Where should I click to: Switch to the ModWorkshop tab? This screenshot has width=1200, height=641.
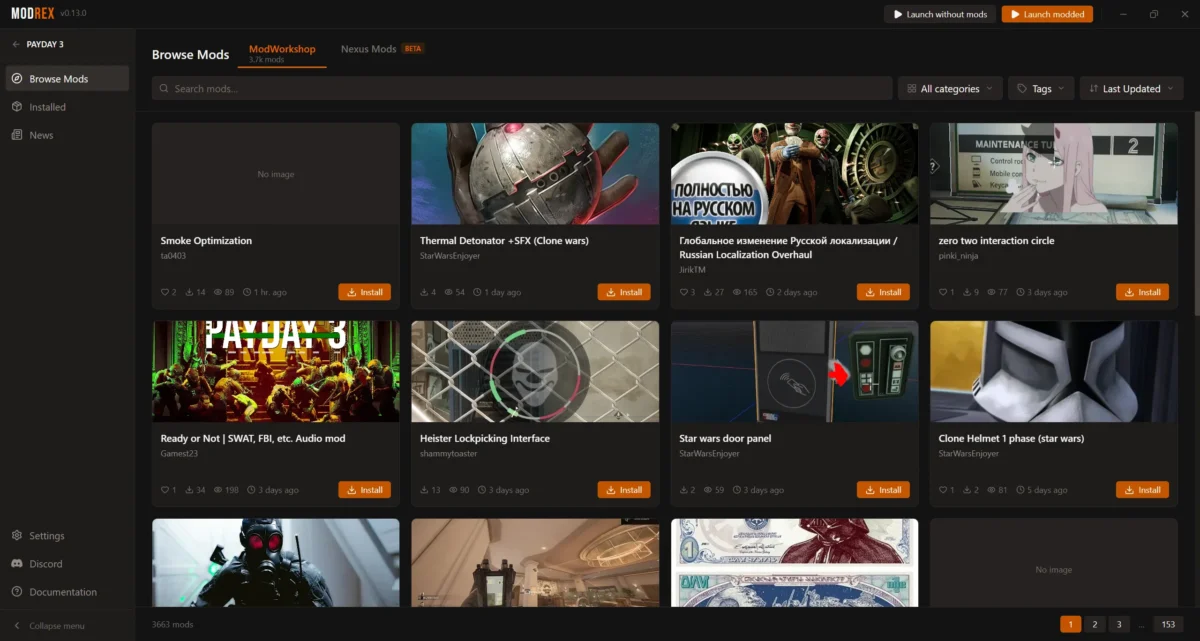(282, 53)
